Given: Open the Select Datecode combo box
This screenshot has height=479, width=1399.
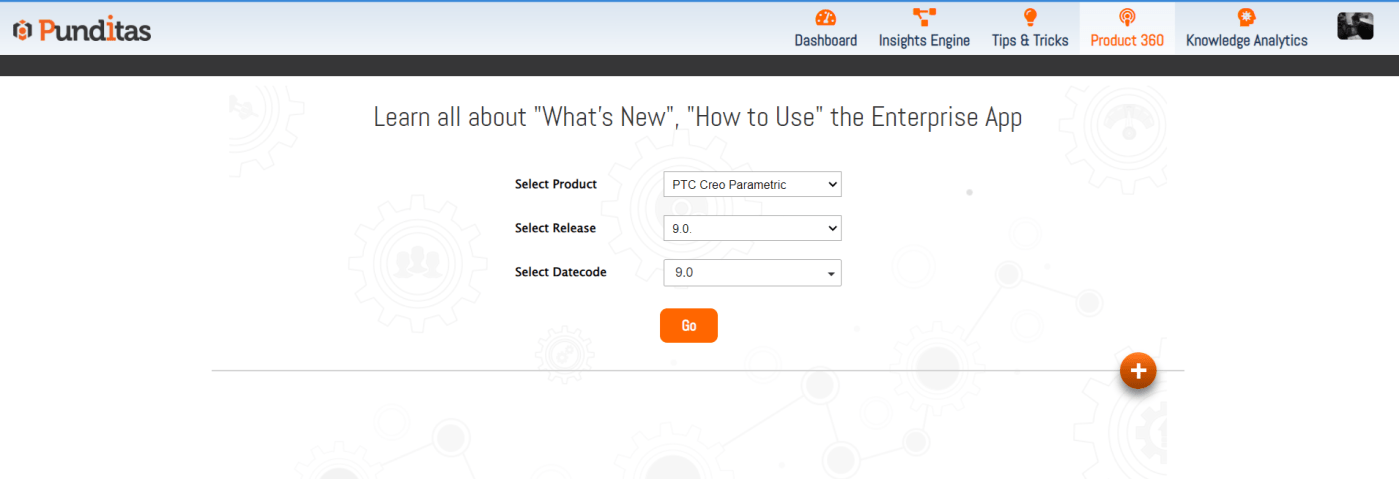Looking at the screenshot, I should [x=752, y=272].
